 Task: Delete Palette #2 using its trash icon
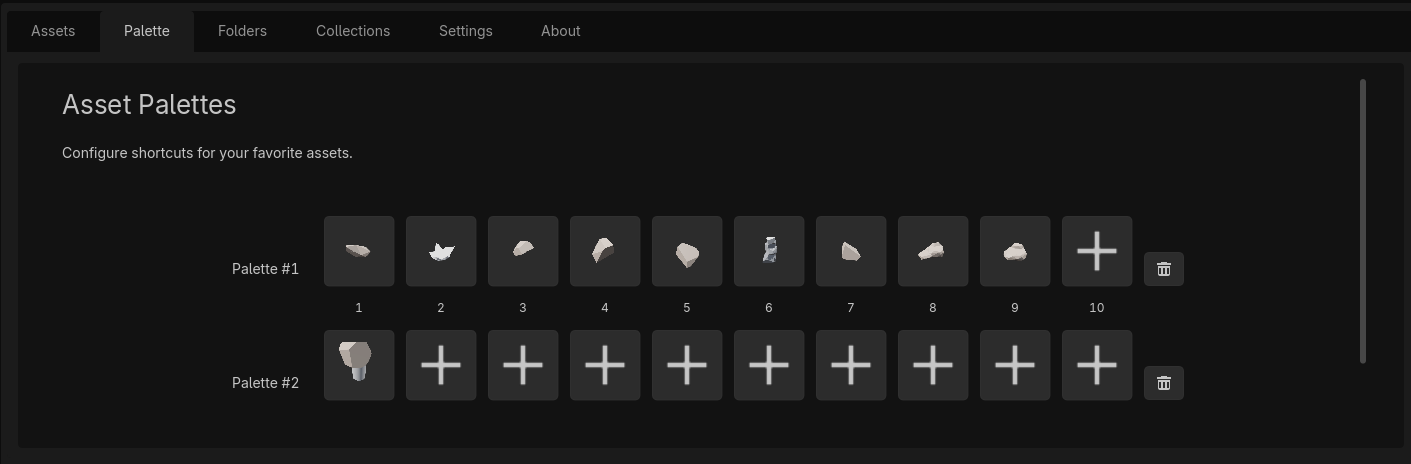click(x=1164, y=383)
